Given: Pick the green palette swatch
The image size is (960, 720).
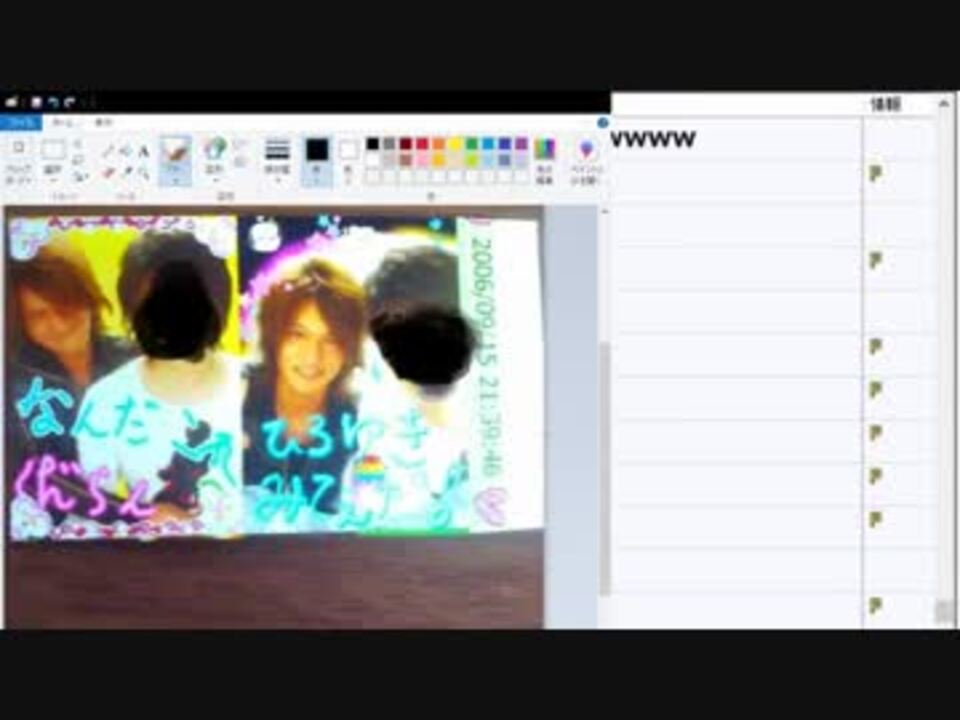Looking at the screenshot, I should [x=471, y=144].
